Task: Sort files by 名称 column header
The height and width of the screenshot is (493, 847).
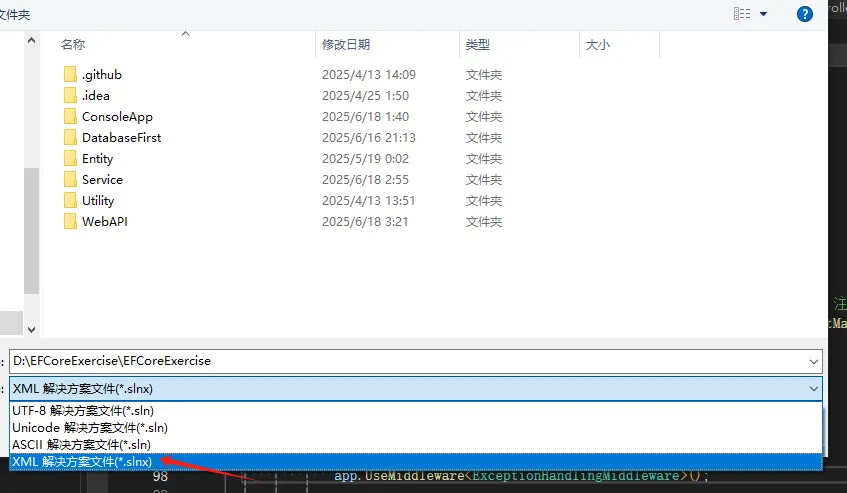Action: (73, 45)
